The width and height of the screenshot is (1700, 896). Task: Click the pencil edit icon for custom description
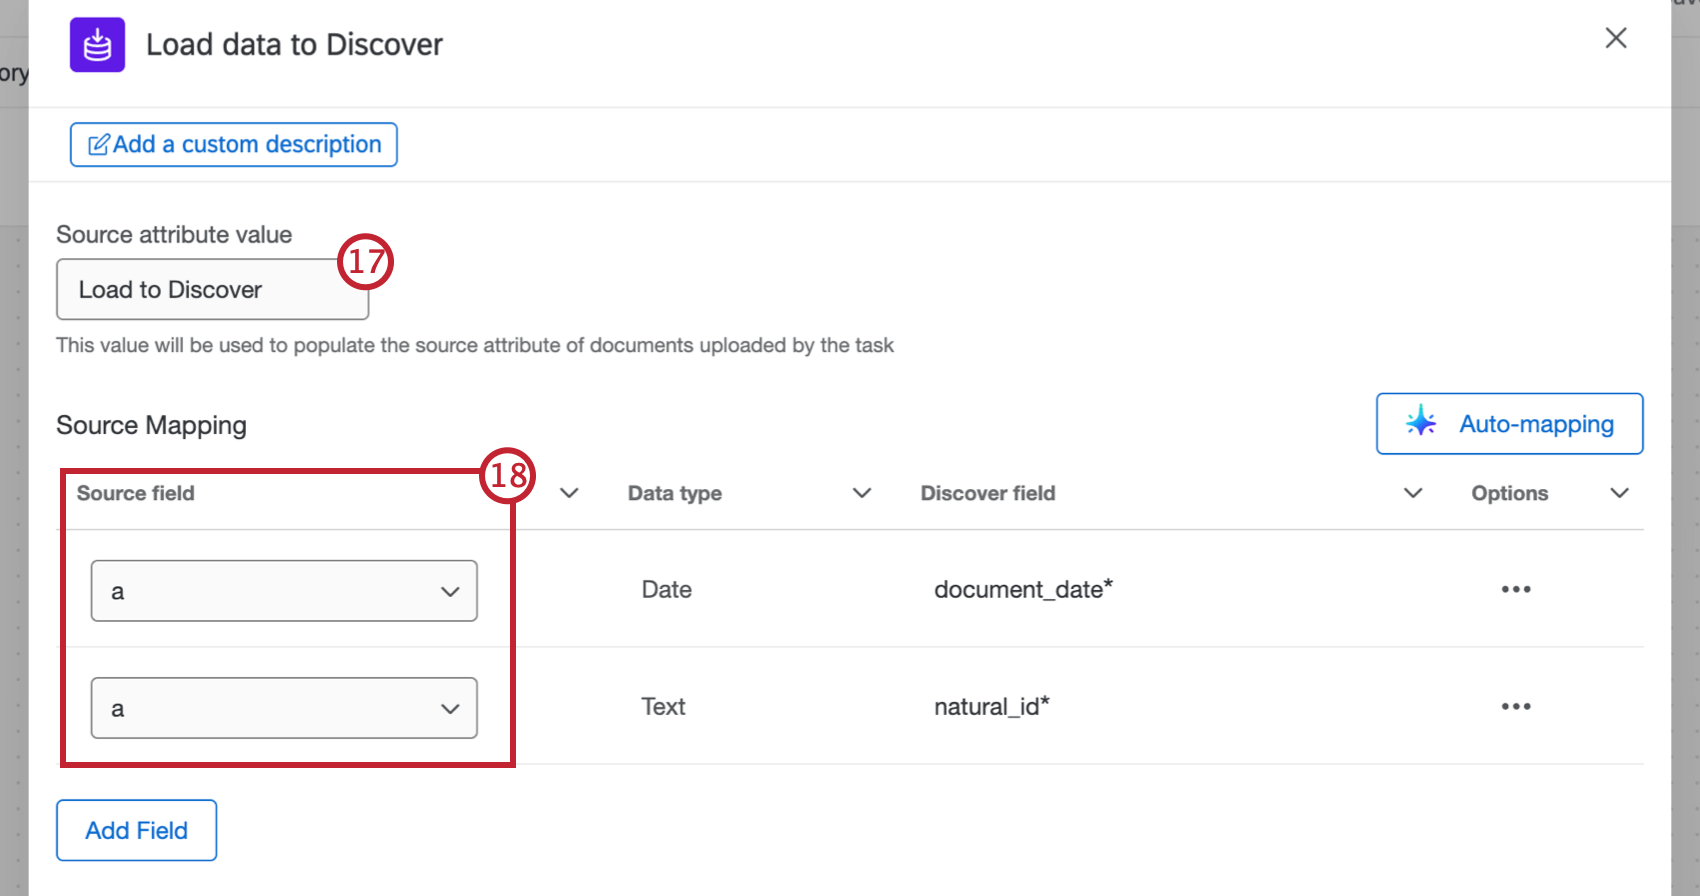[99, 145]
